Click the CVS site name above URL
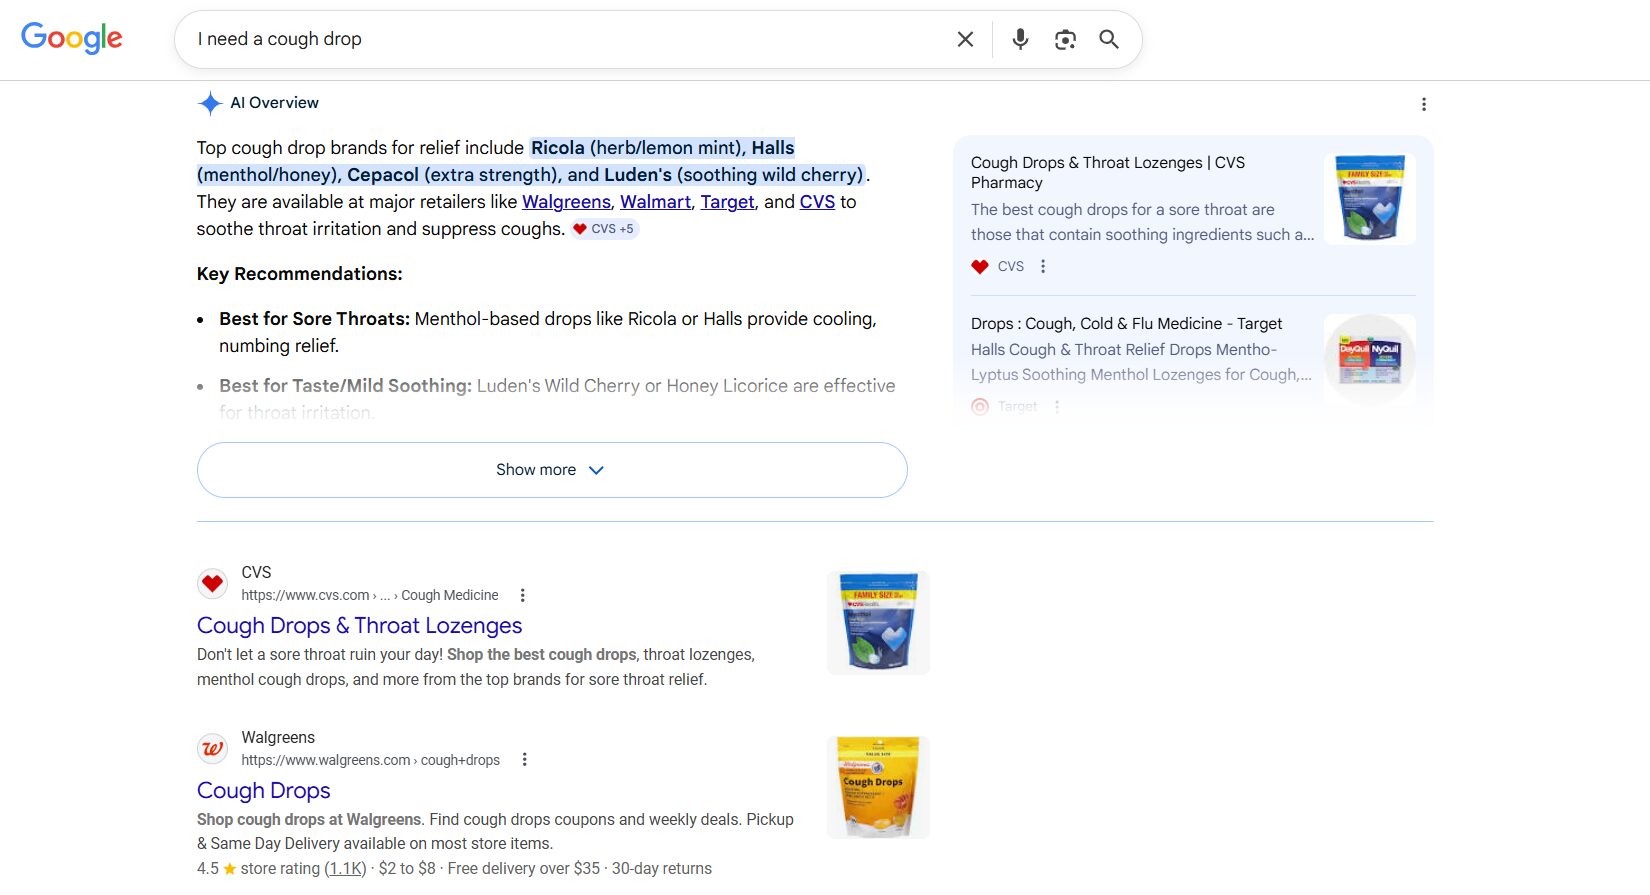 click(256, 572)
